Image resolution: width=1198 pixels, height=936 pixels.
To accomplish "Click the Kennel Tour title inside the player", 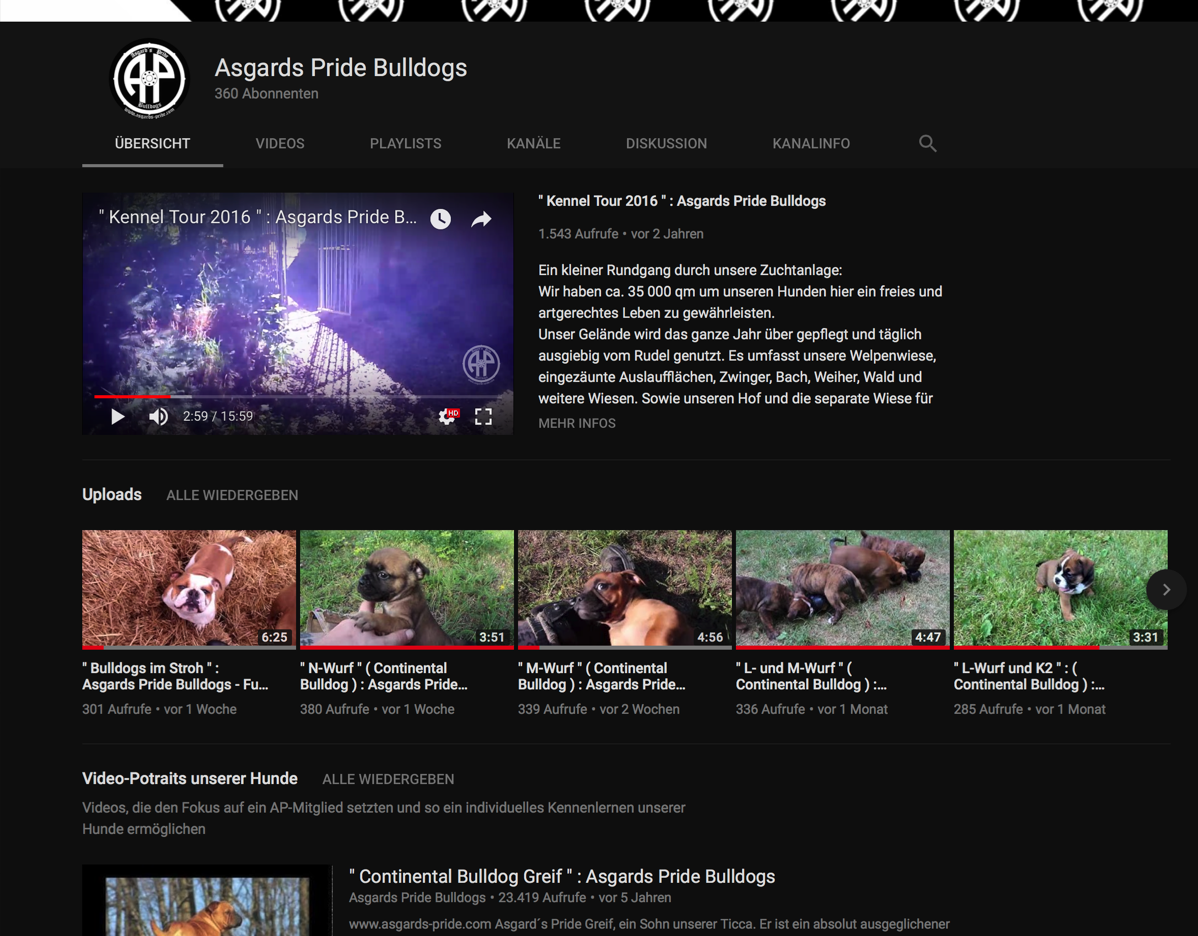I will pos(257,217).
